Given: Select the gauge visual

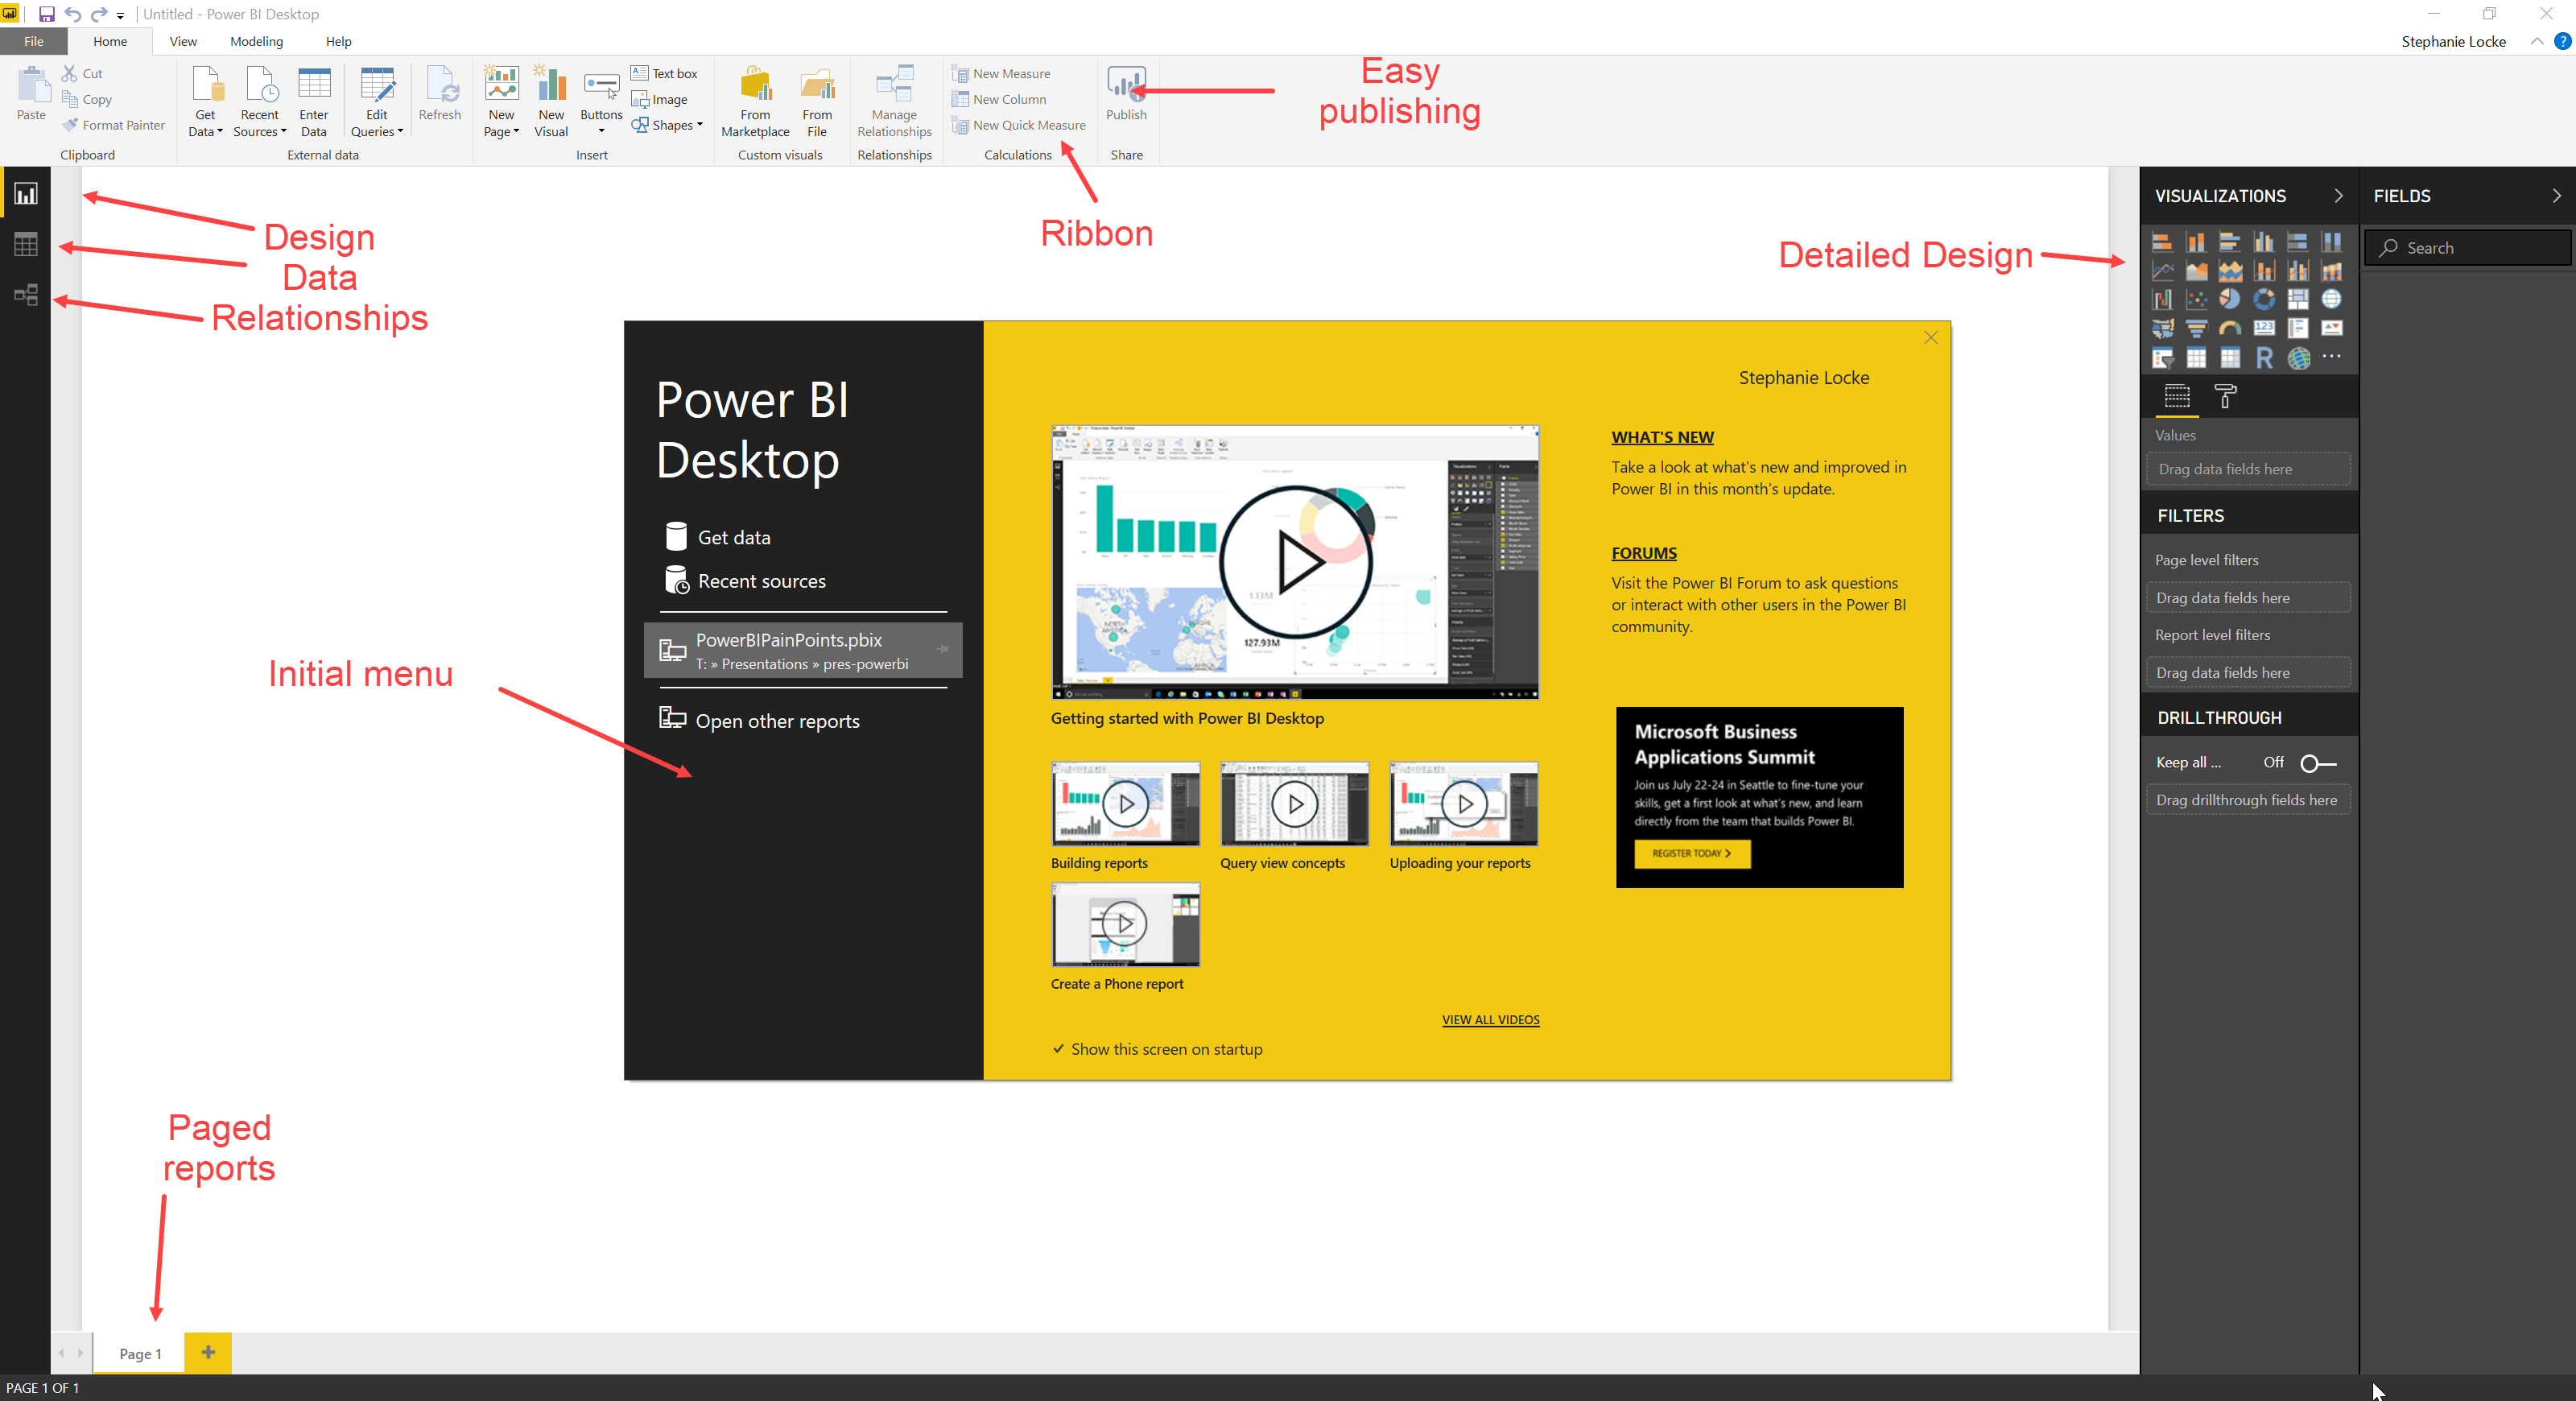Looking at the screenshot, I should click(x=2230, y=329).
